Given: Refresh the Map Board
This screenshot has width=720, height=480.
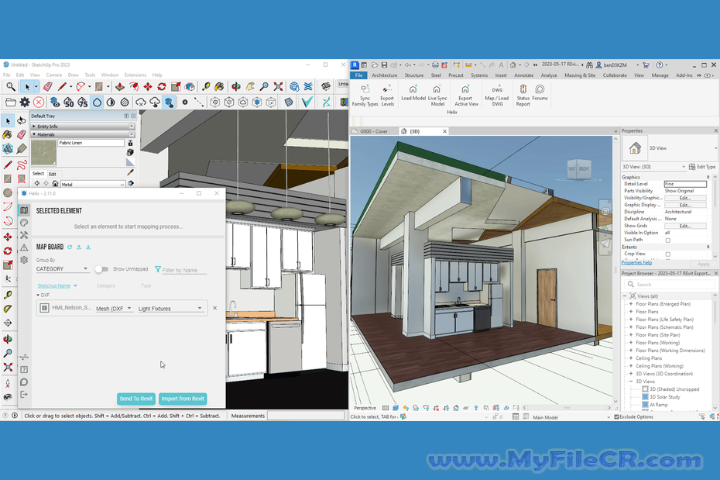Looking at the screenshot, I should [x=70, y=247].
